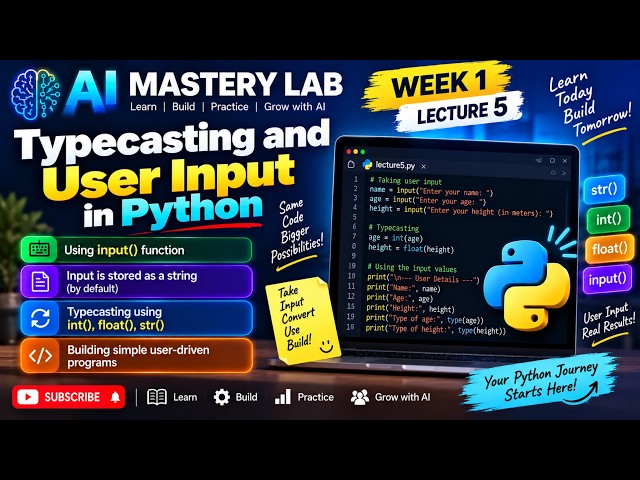Click the bar chart Practice icon
The height and width of the screenshot is (480, 640).
pos(283,397)
